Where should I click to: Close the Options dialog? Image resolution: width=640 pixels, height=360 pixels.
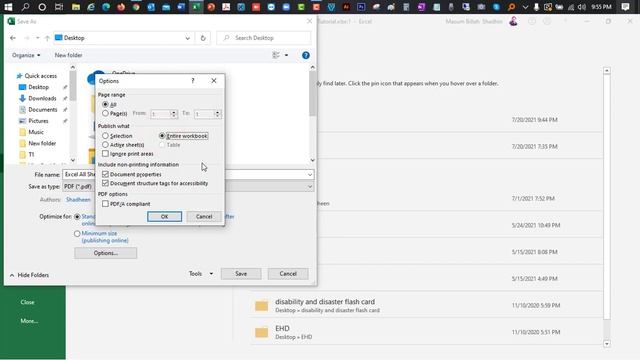pos(214,81)
